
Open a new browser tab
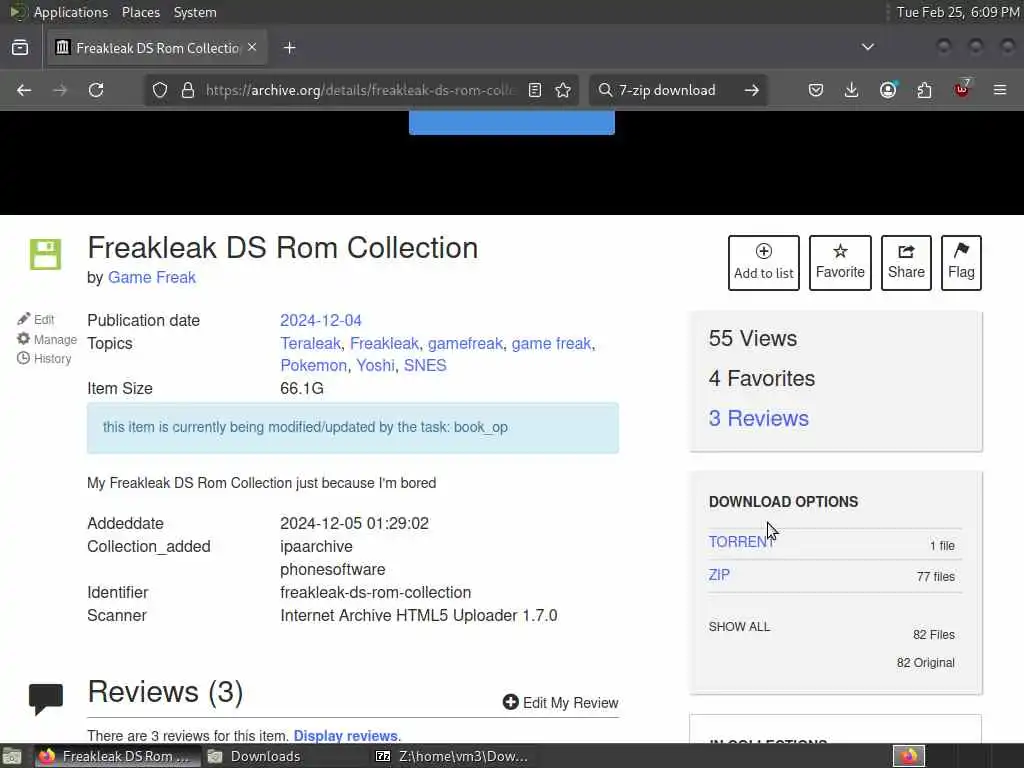point(290,48)
